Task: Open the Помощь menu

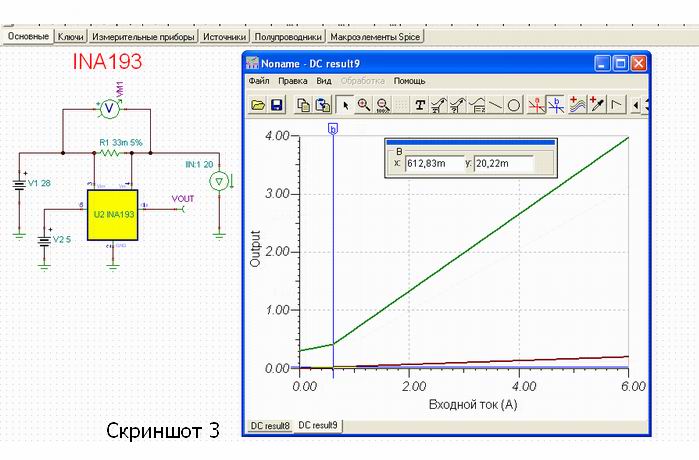Action: click(409, 81)
